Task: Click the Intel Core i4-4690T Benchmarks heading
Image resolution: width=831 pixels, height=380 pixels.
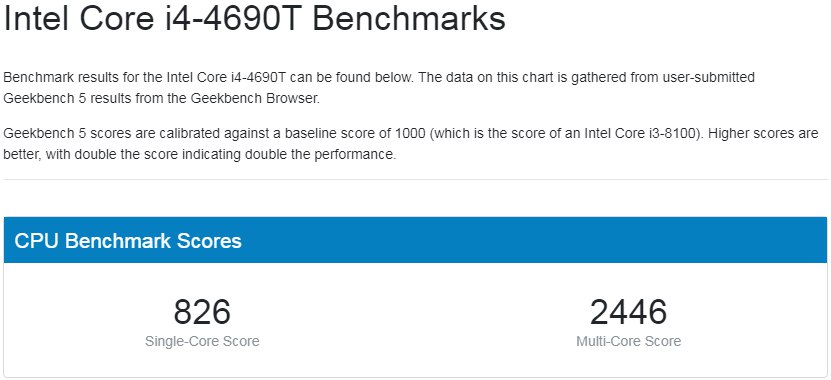Action: pyautogui.click(x=254, y=19)
